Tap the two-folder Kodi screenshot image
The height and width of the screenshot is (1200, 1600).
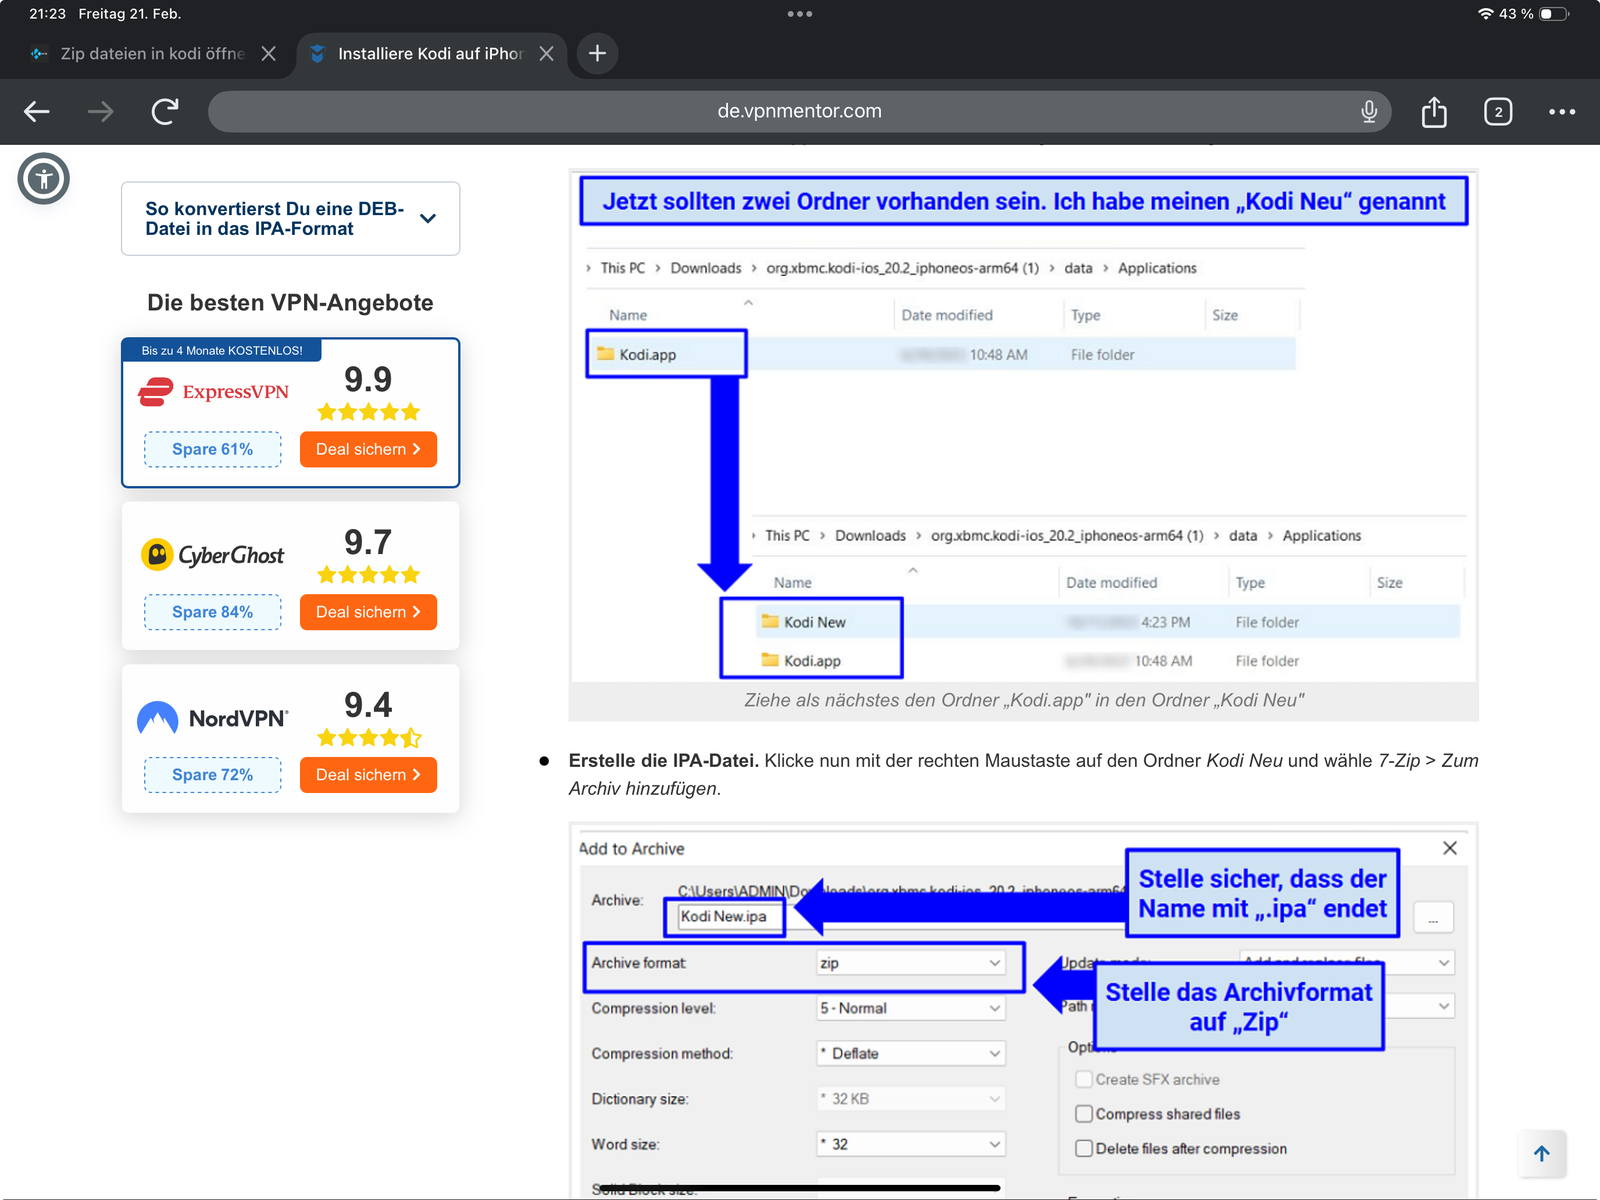pyautogui.click(x=1023, y=426)
